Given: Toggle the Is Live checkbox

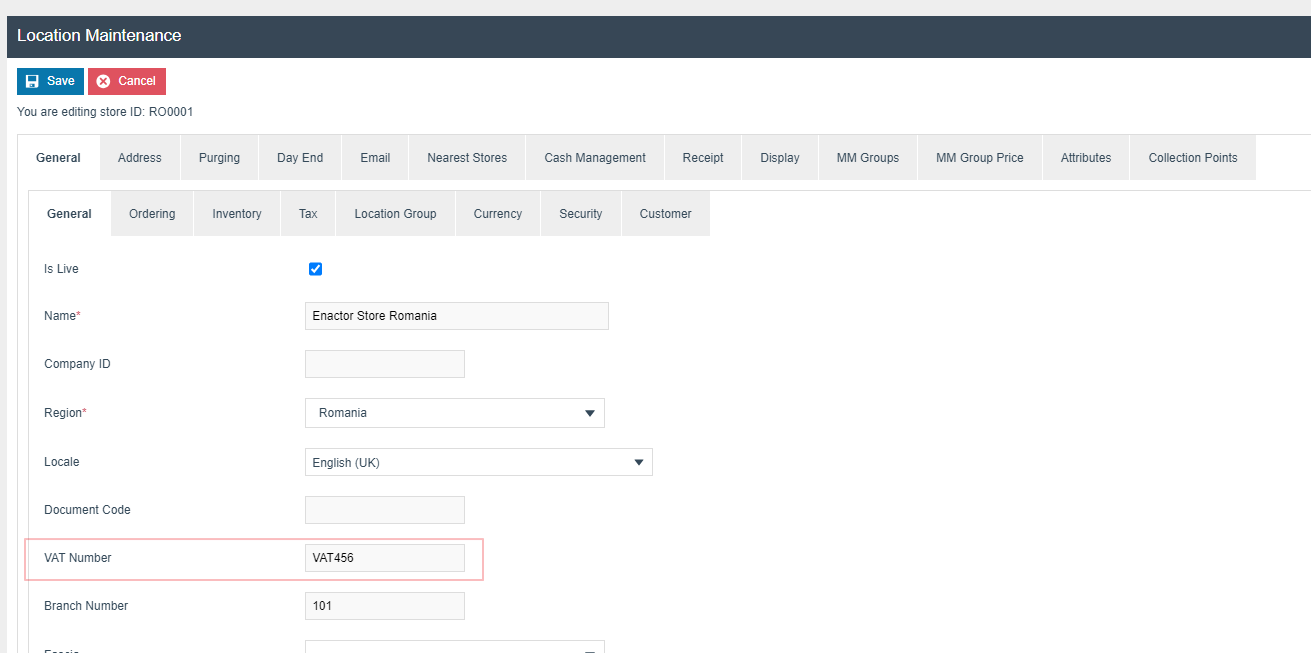Looking at the screenshot, I should 315,269.
